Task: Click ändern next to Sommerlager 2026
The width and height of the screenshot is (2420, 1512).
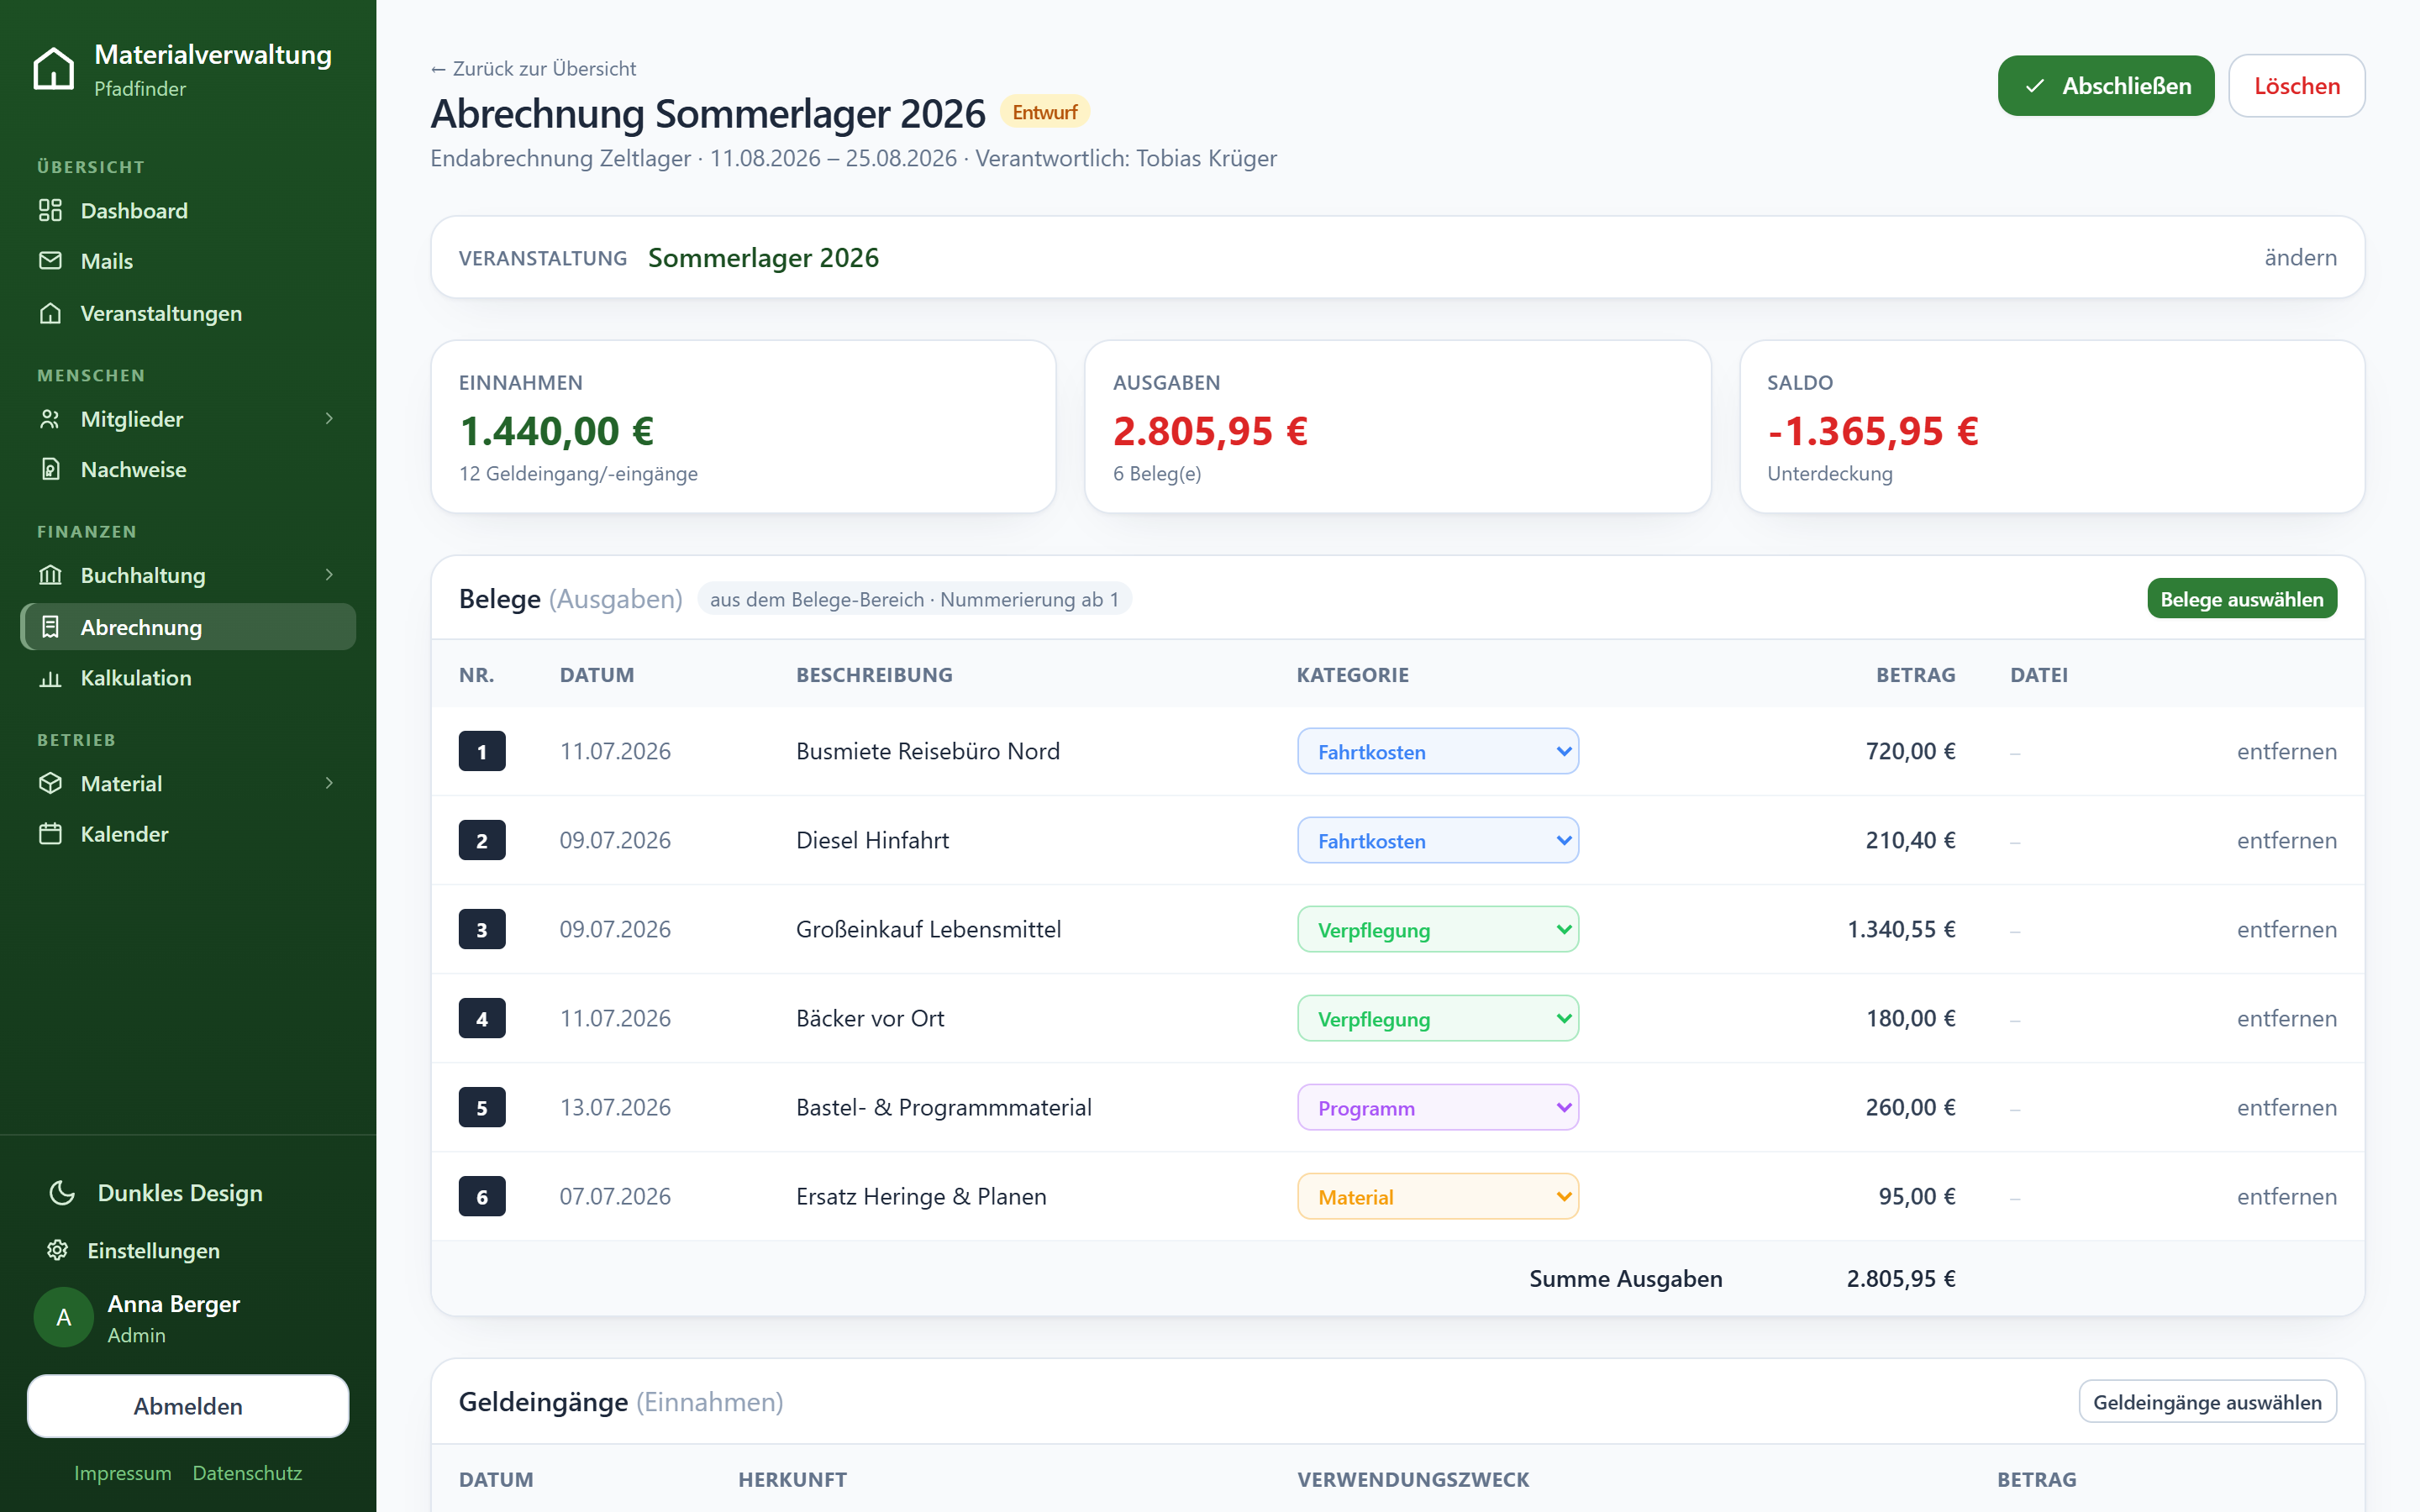Action: (x=2300, y=257)
